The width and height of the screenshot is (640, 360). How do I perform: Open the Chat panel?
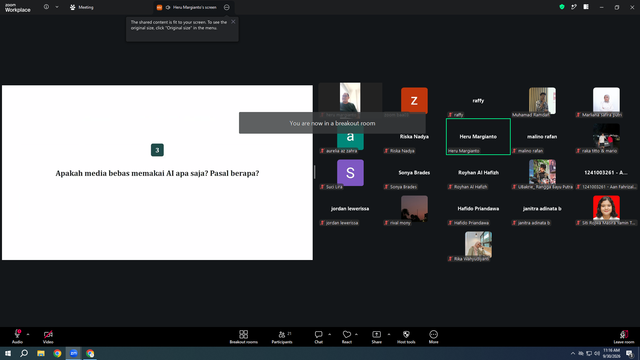[318, 337]
